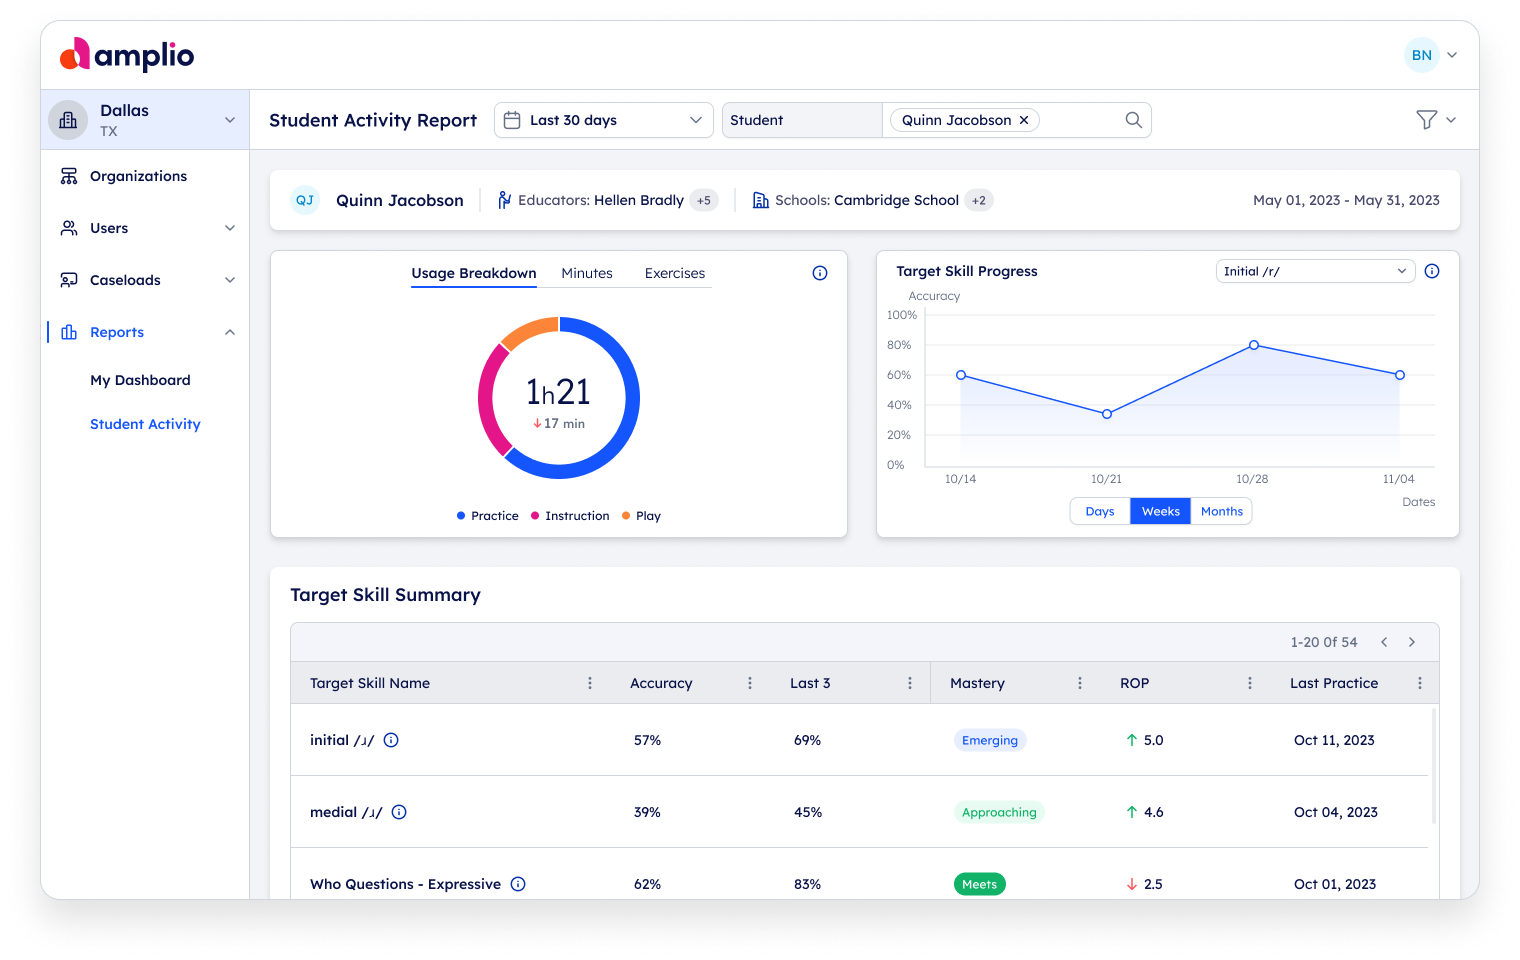
Task: Click the Caseloads sidebar icon
Action: (69, 280)
